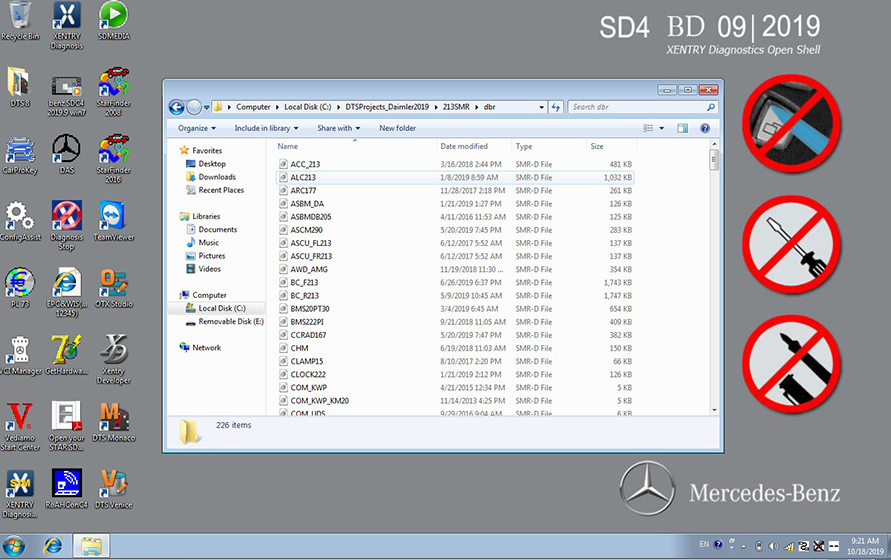Select the ALC213 file row
This screenshot has height=560, width=891.
pyautogui.click(x=455, y=177)
